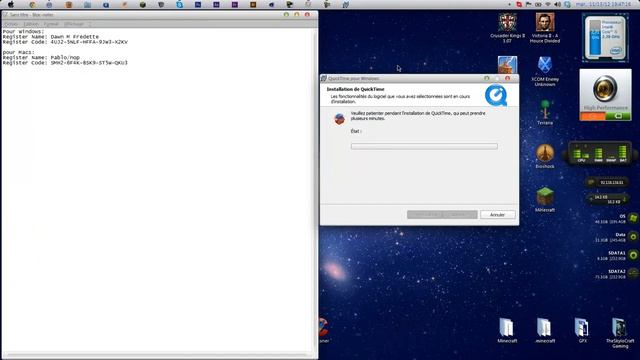Click the SDATA1 drive gadget icon
This screenshot has width=640, height=360.
[x=633, y=255]
